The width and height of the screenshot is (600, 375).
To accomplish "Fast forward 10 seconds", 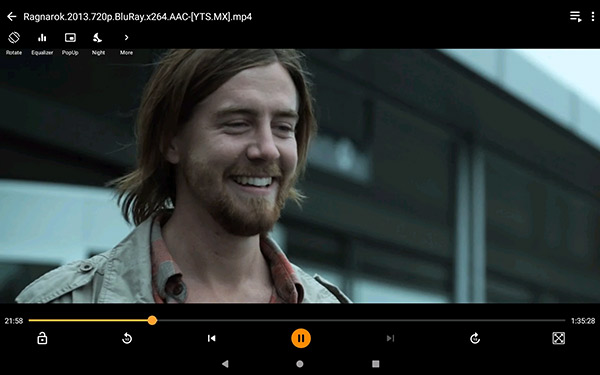I will (475, 338).
